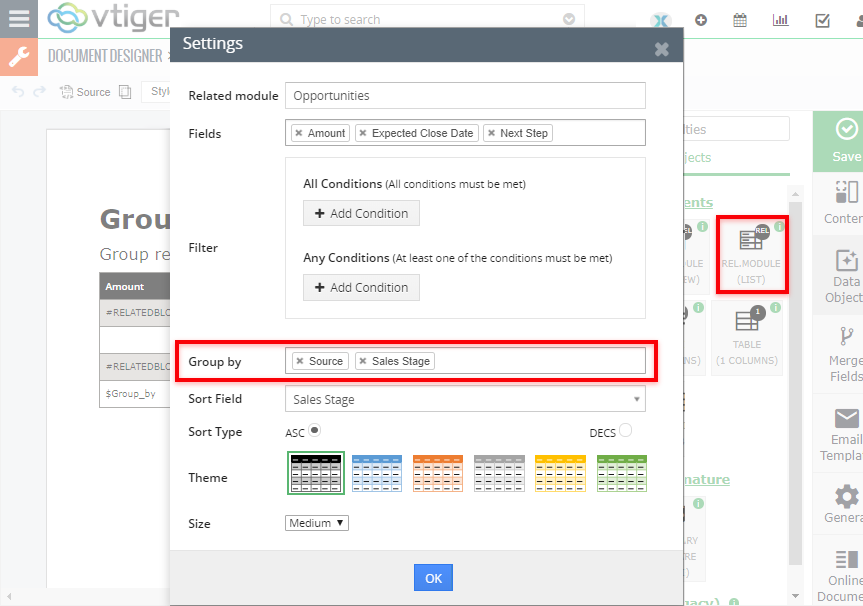Open the calendar icon in the top bar
Viewport: 863px width, 606px height.
point(740,20)
